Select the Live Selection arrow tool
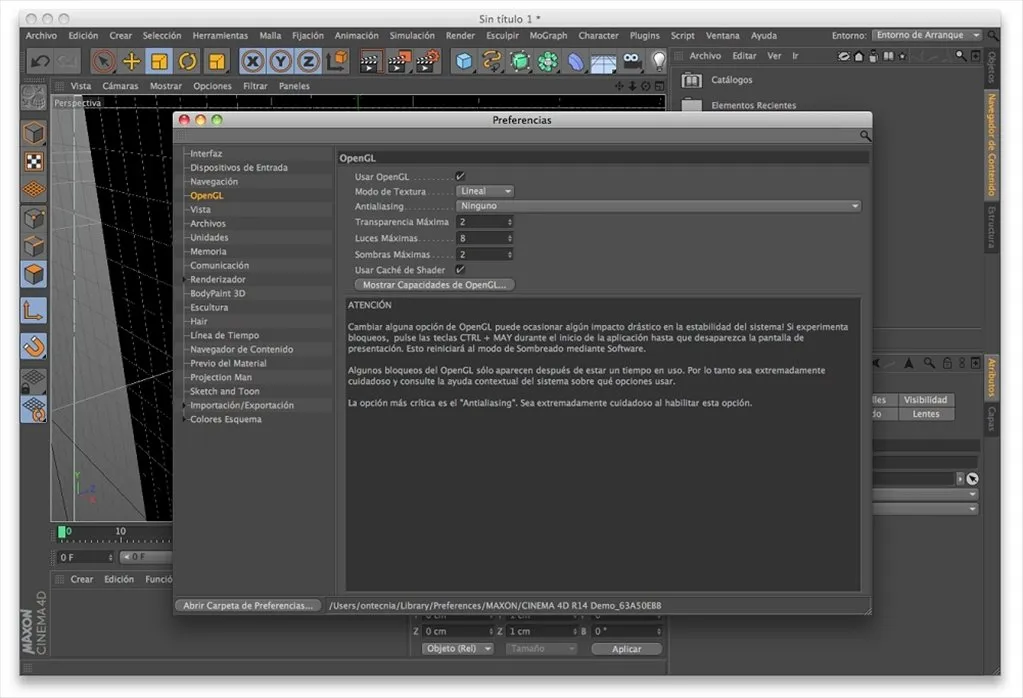 (102, 61)
